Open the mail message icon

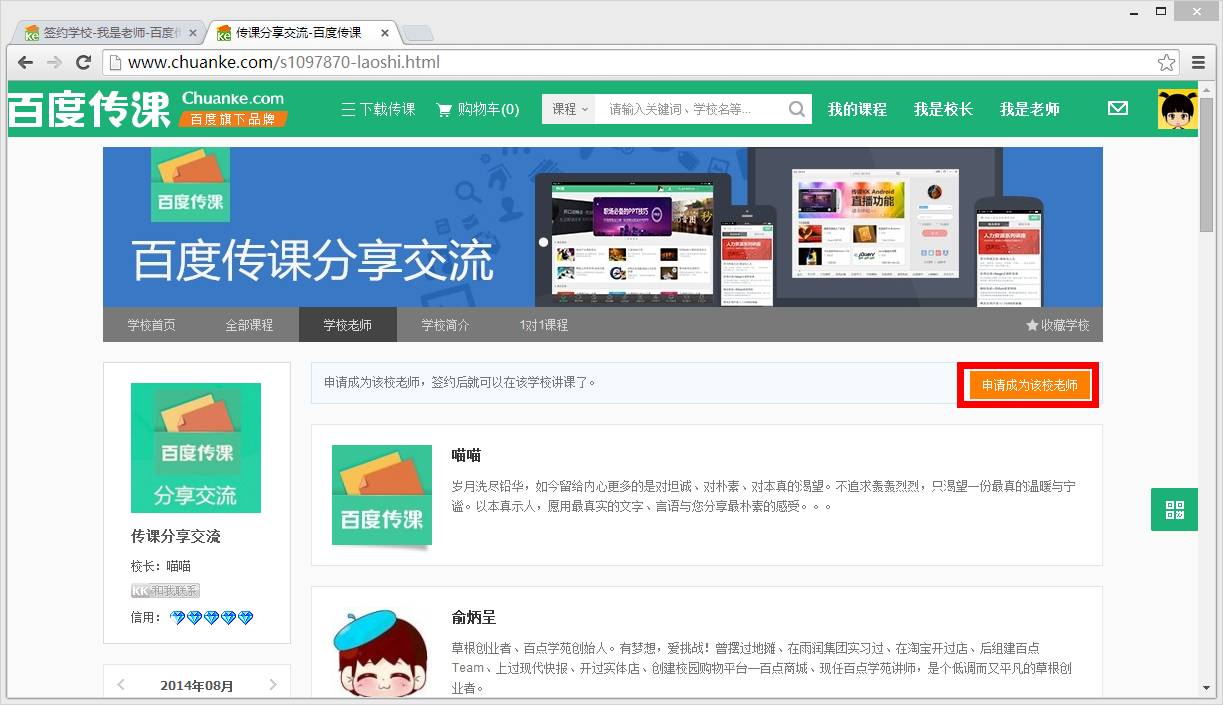(x=1118, y=107)
